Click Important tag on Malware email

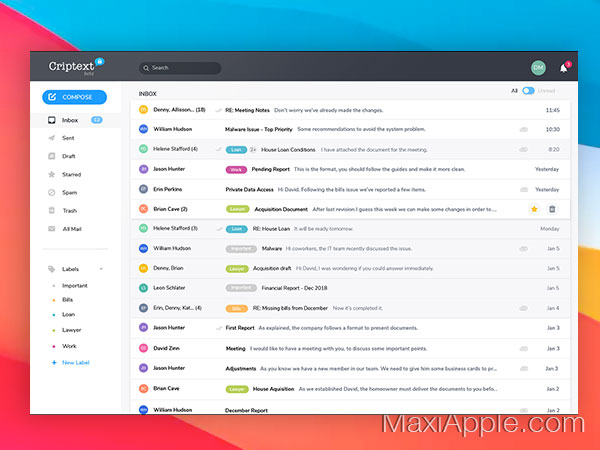pos(241,249)
